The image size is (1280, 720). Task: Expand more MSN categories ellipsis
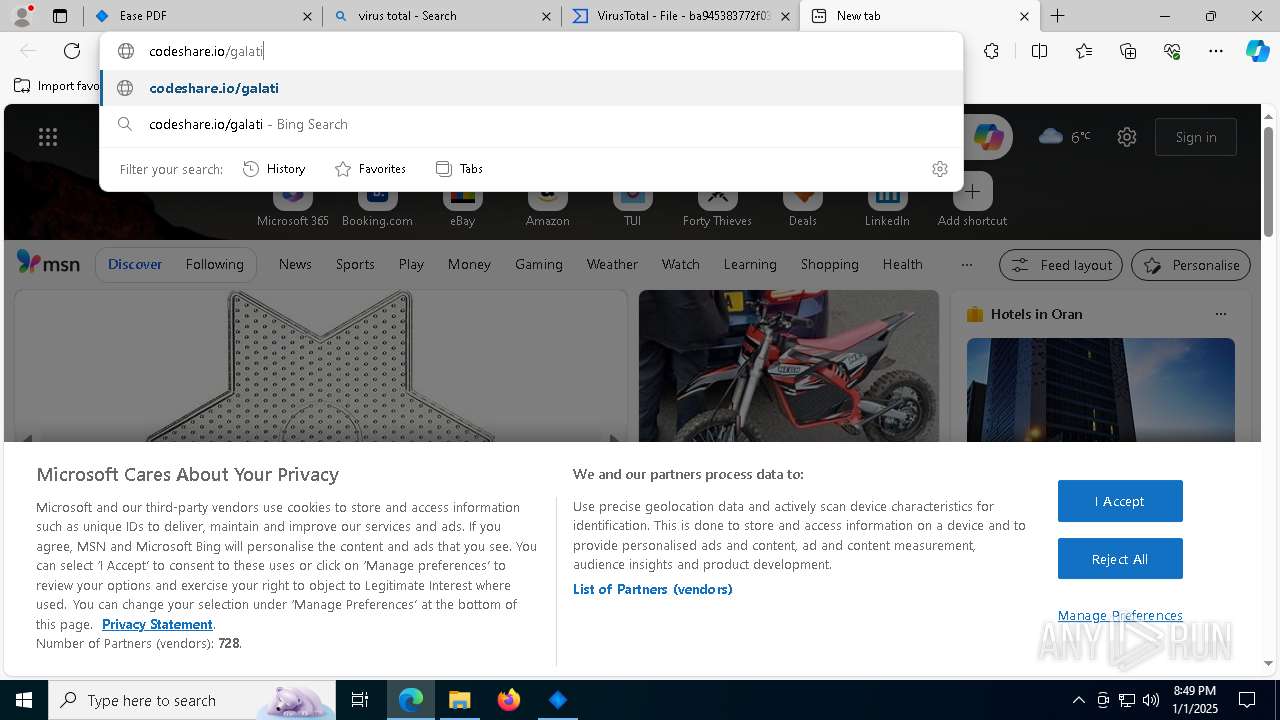point(966,265)
